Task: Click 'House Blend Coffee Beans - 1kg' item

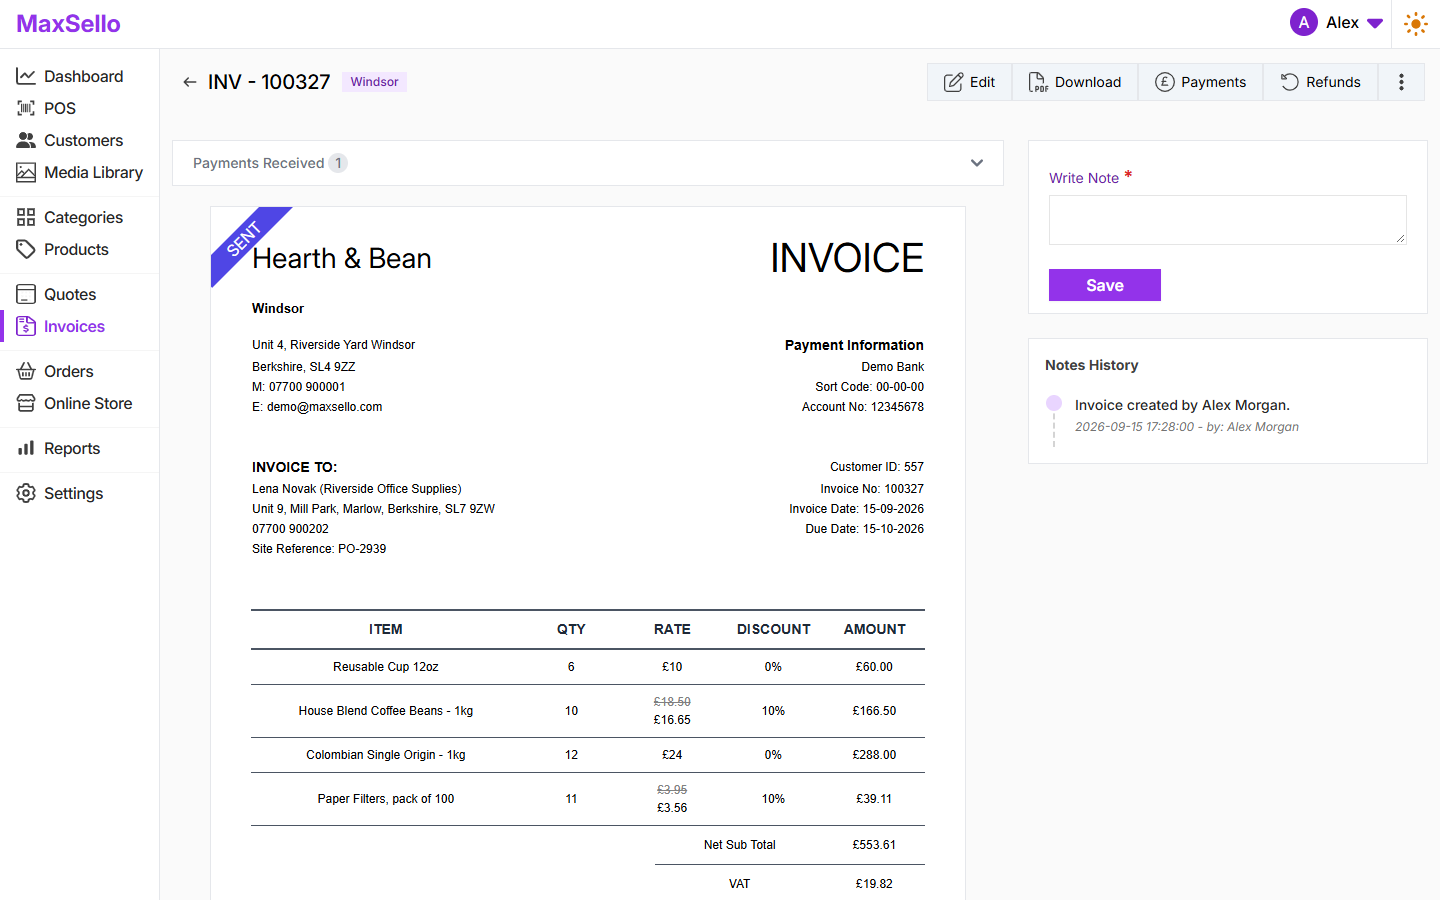Action: pyautogui.click(x=386, y=711)
